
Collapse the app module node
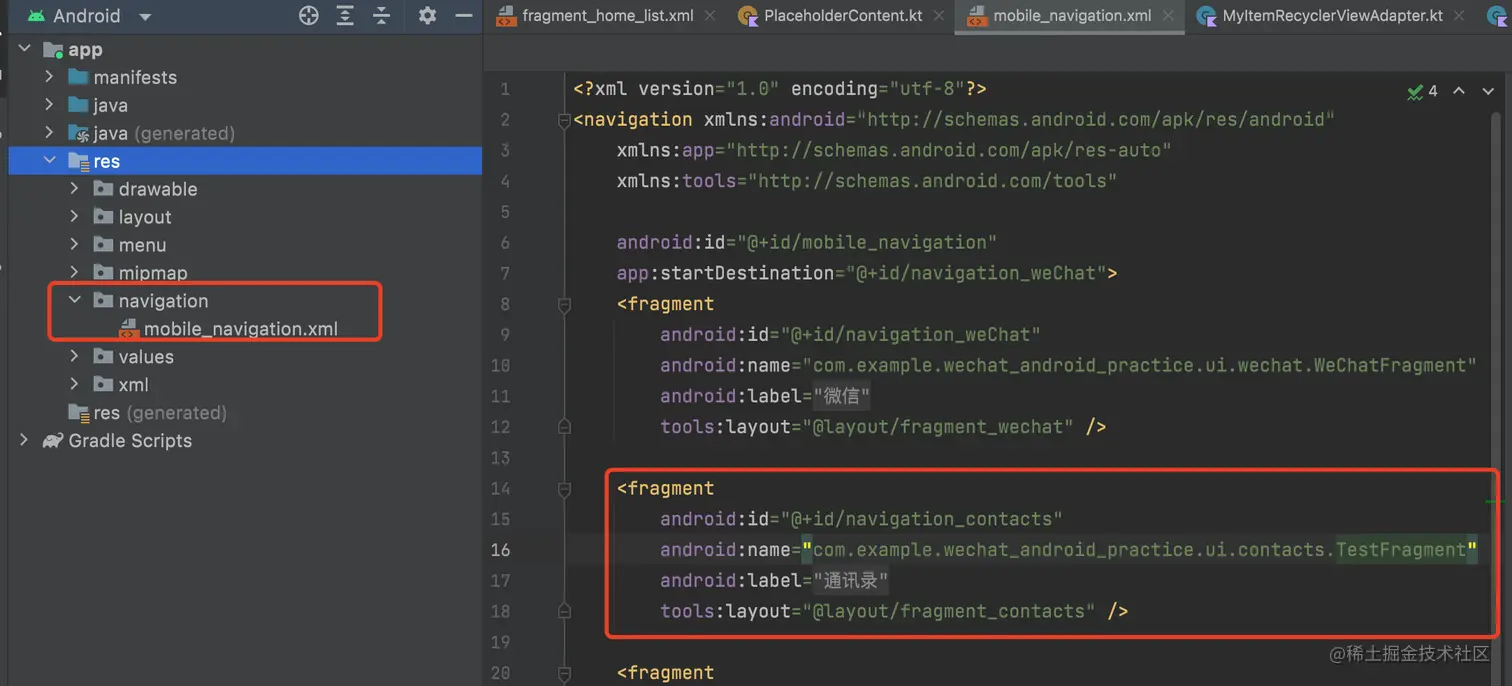24,49
